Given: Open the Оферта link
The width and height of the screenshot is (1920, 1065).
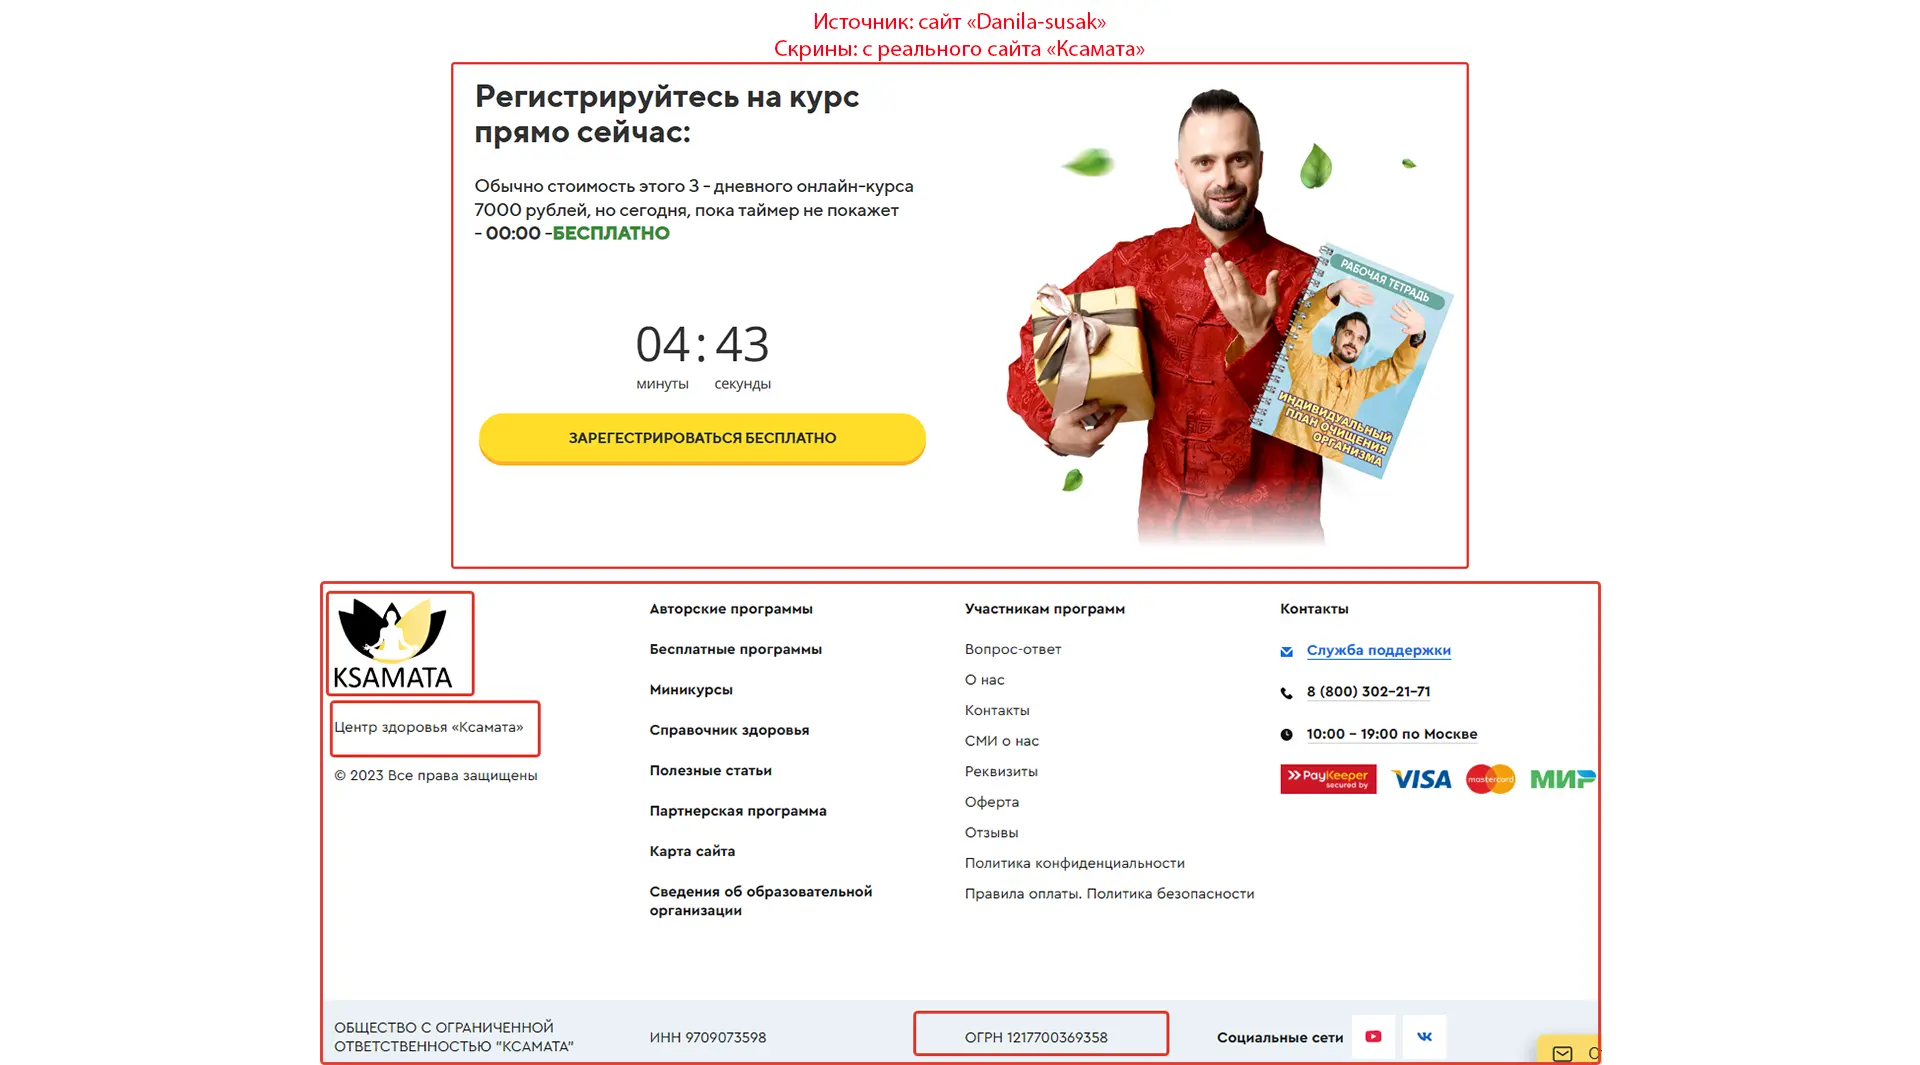Looking at the screenshot, I should coord(991,802).
